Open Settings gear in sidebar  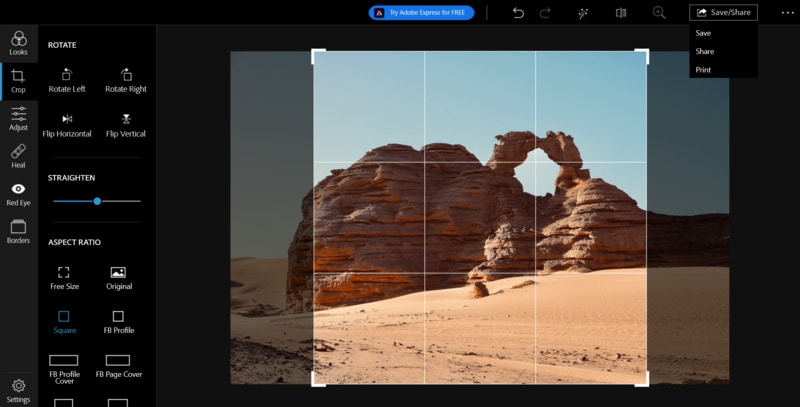pyautogui.click(x=18, y=391)
